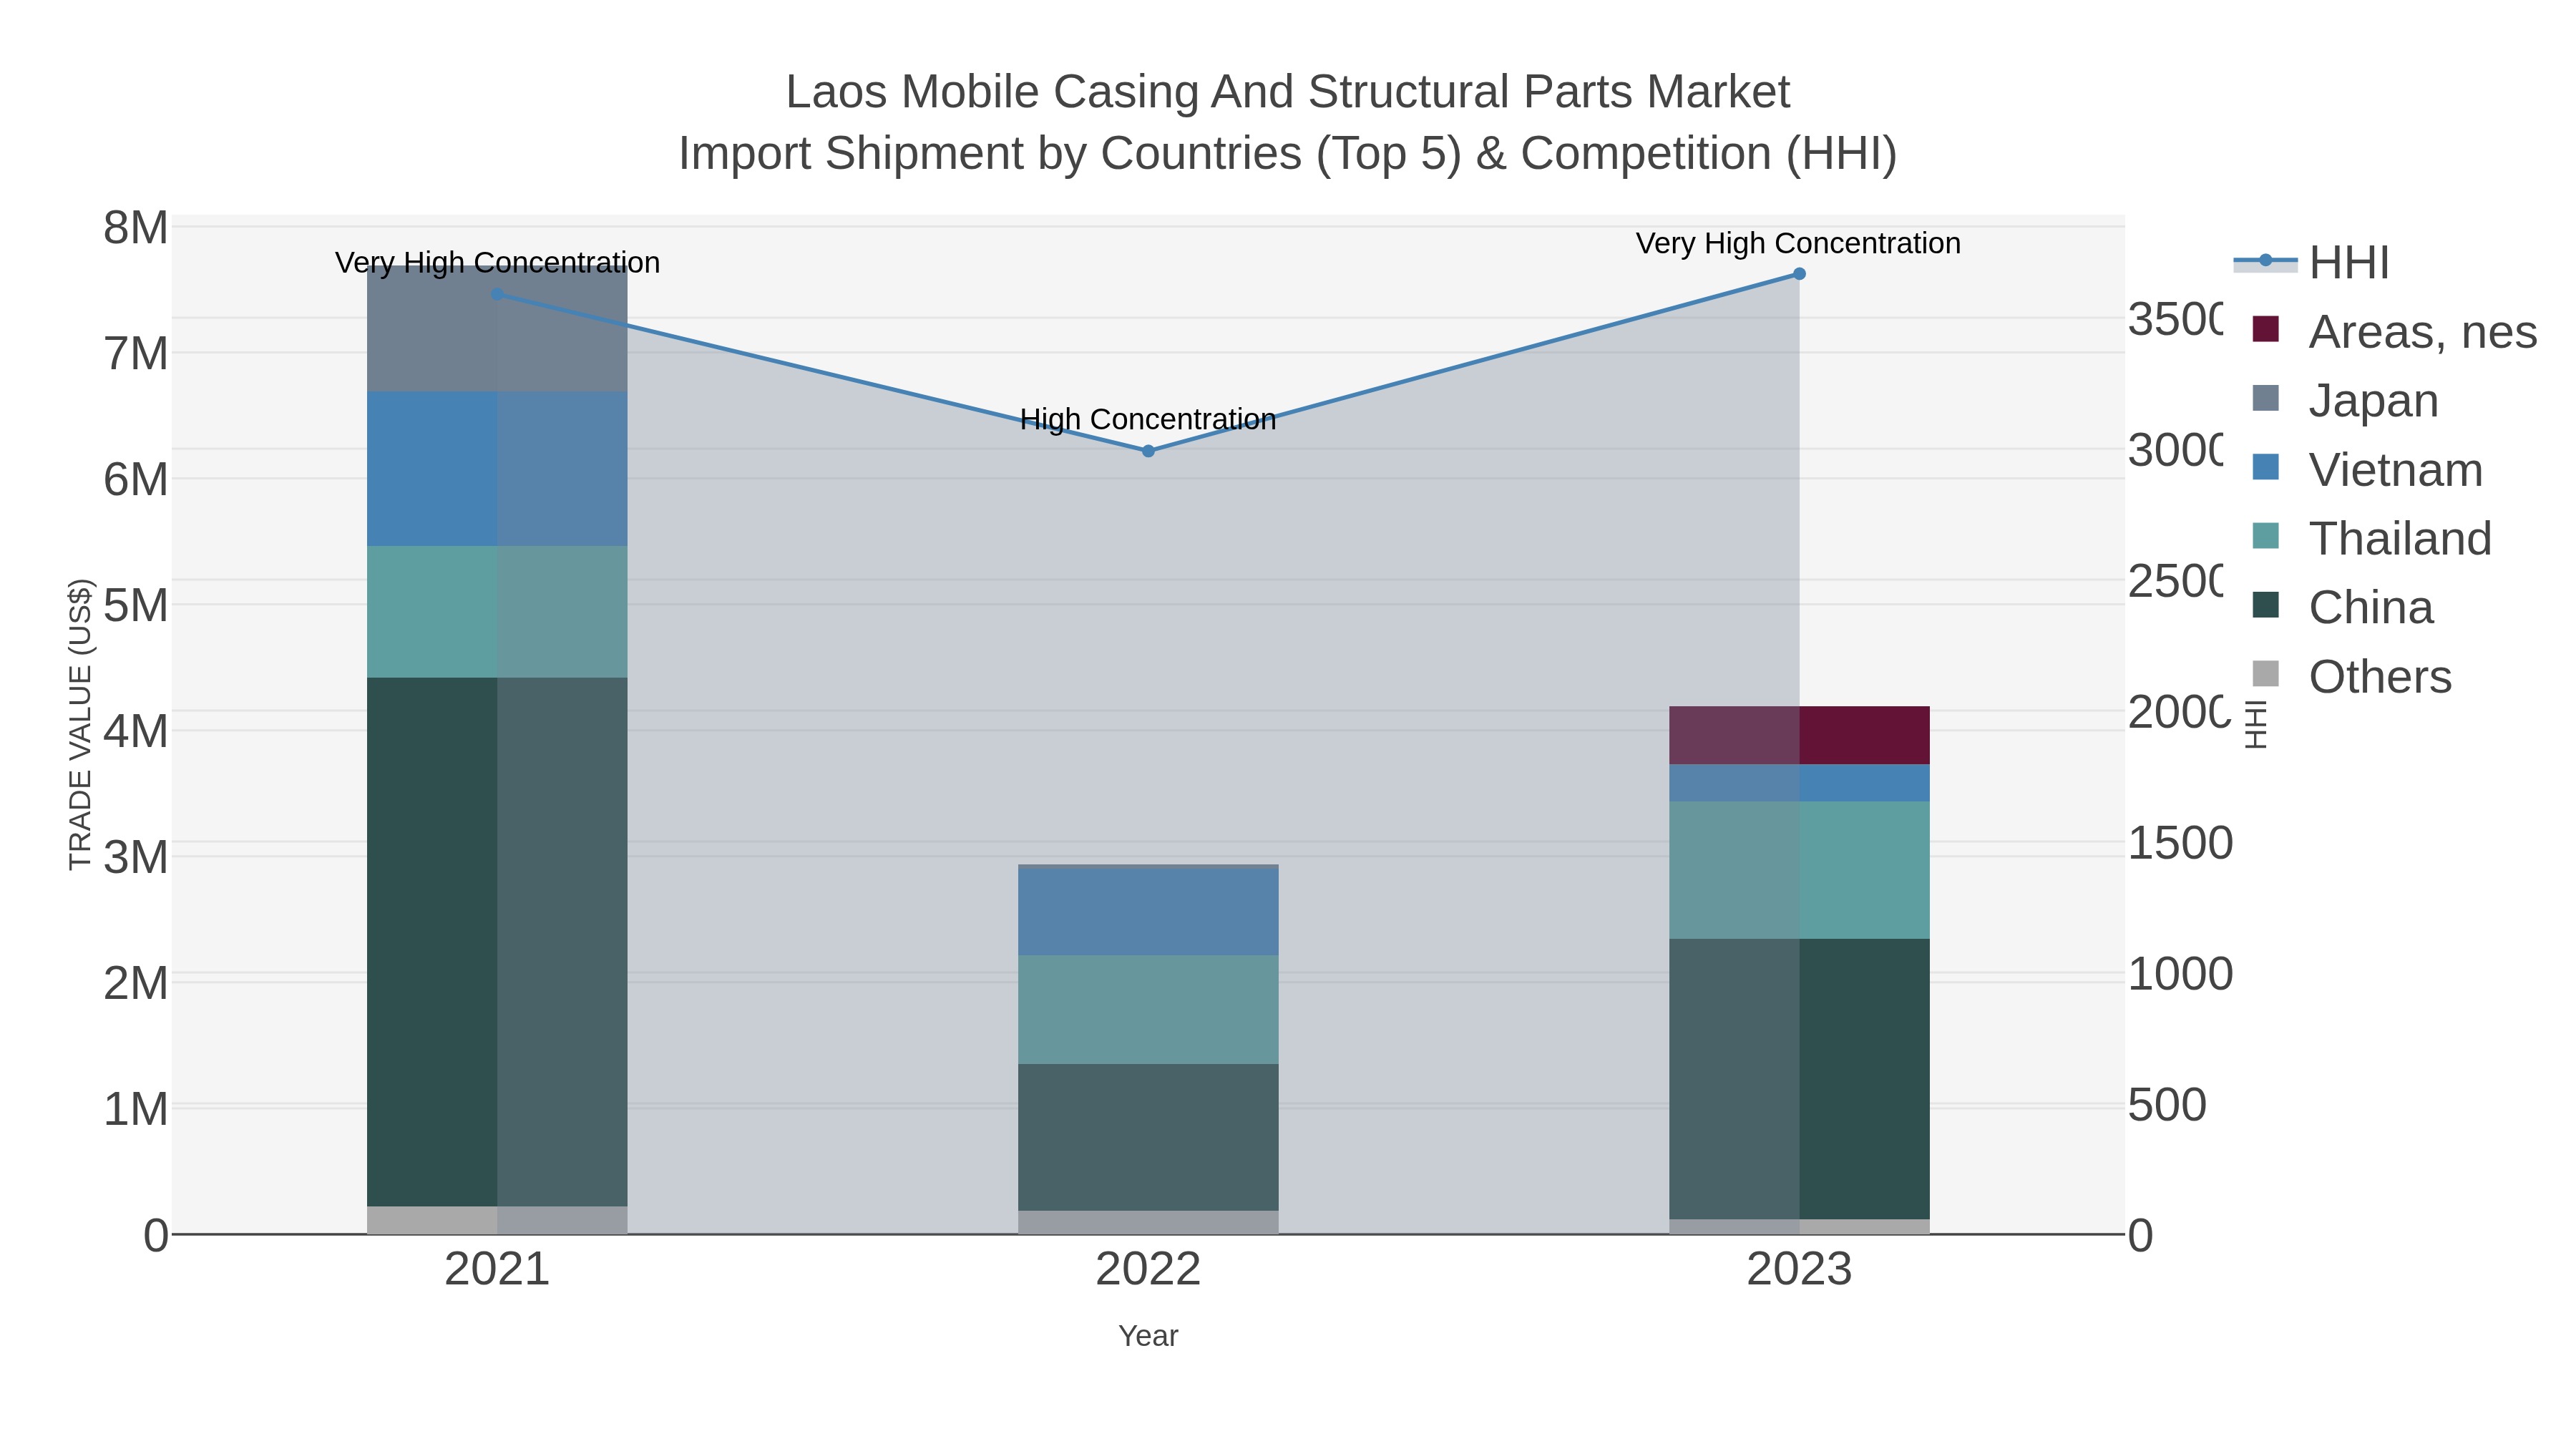
Task: Click the 500 tick on HHI axis
Action: (2167, 1105)
